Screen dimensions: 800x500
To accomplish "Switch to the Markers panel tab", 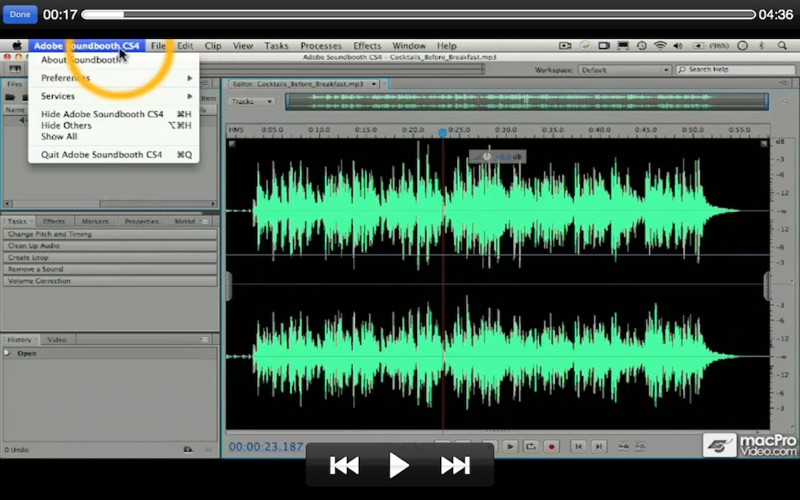I will (95, 221).
